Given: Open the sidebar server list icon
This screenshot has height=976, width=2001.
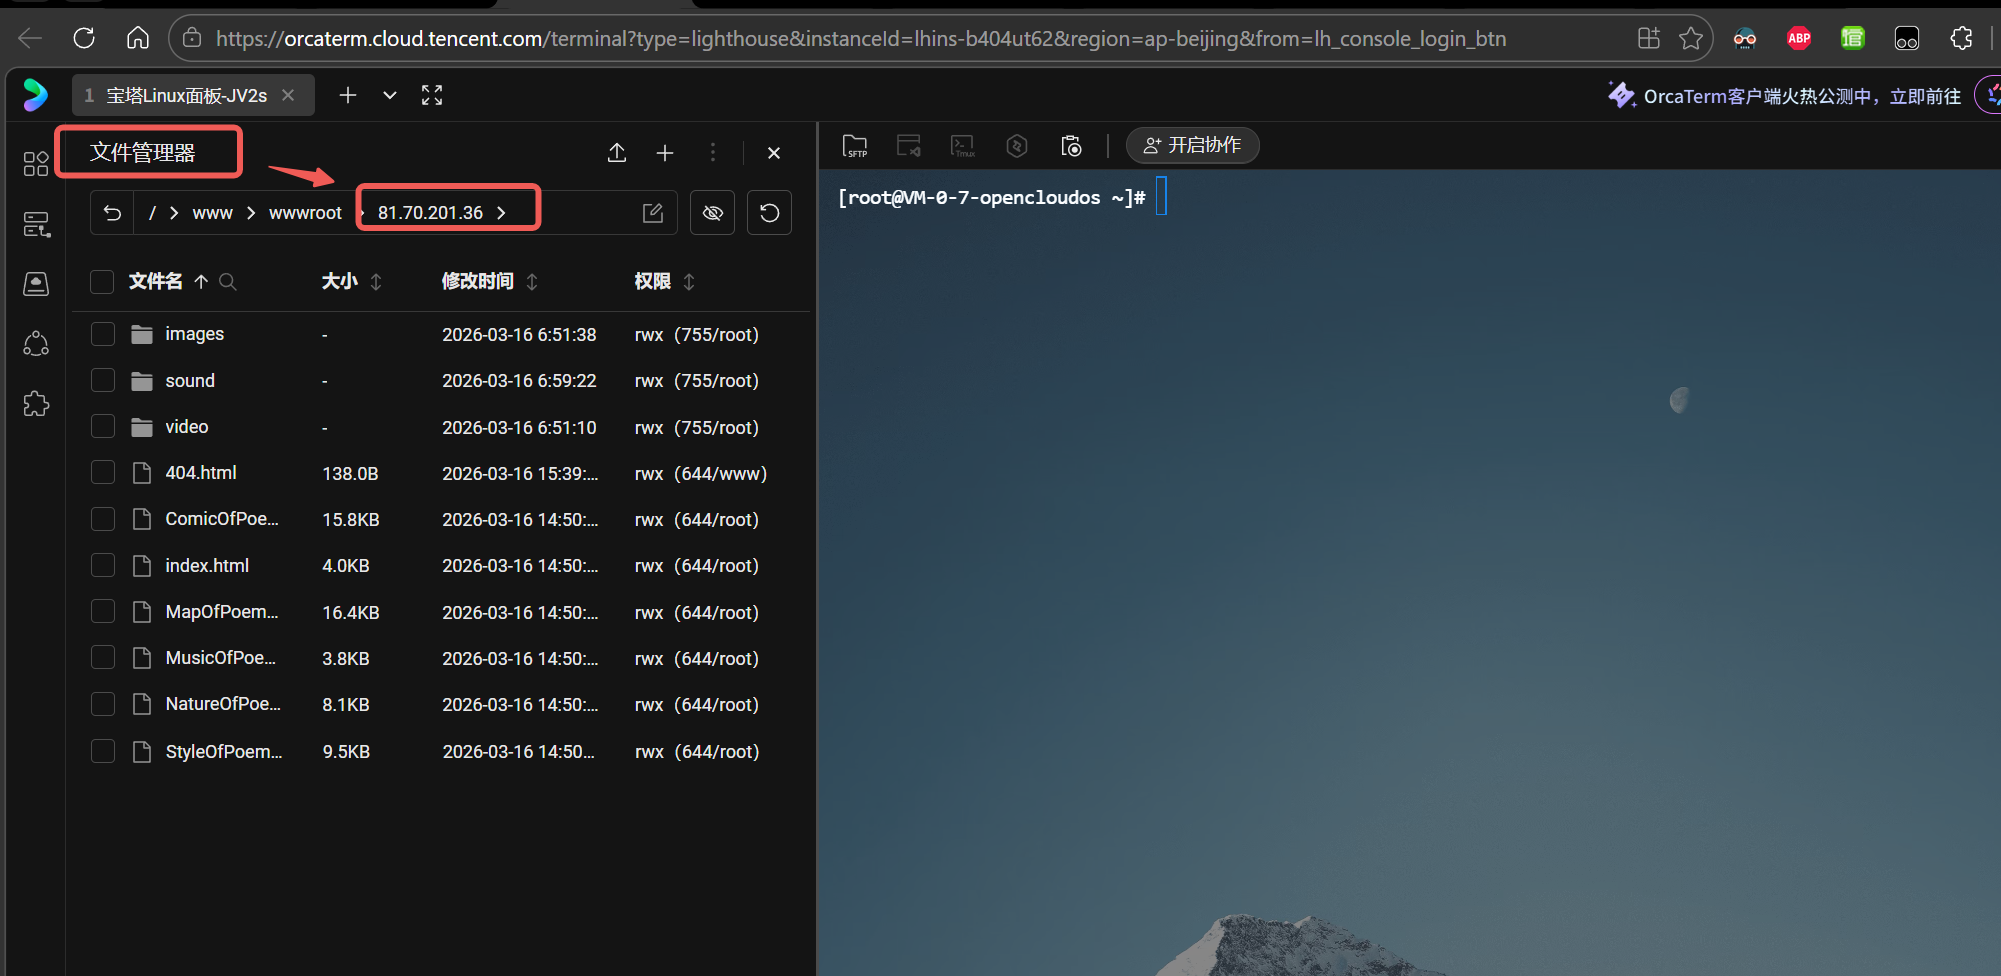Looking at the screenshot, I should tap(36, 224).
